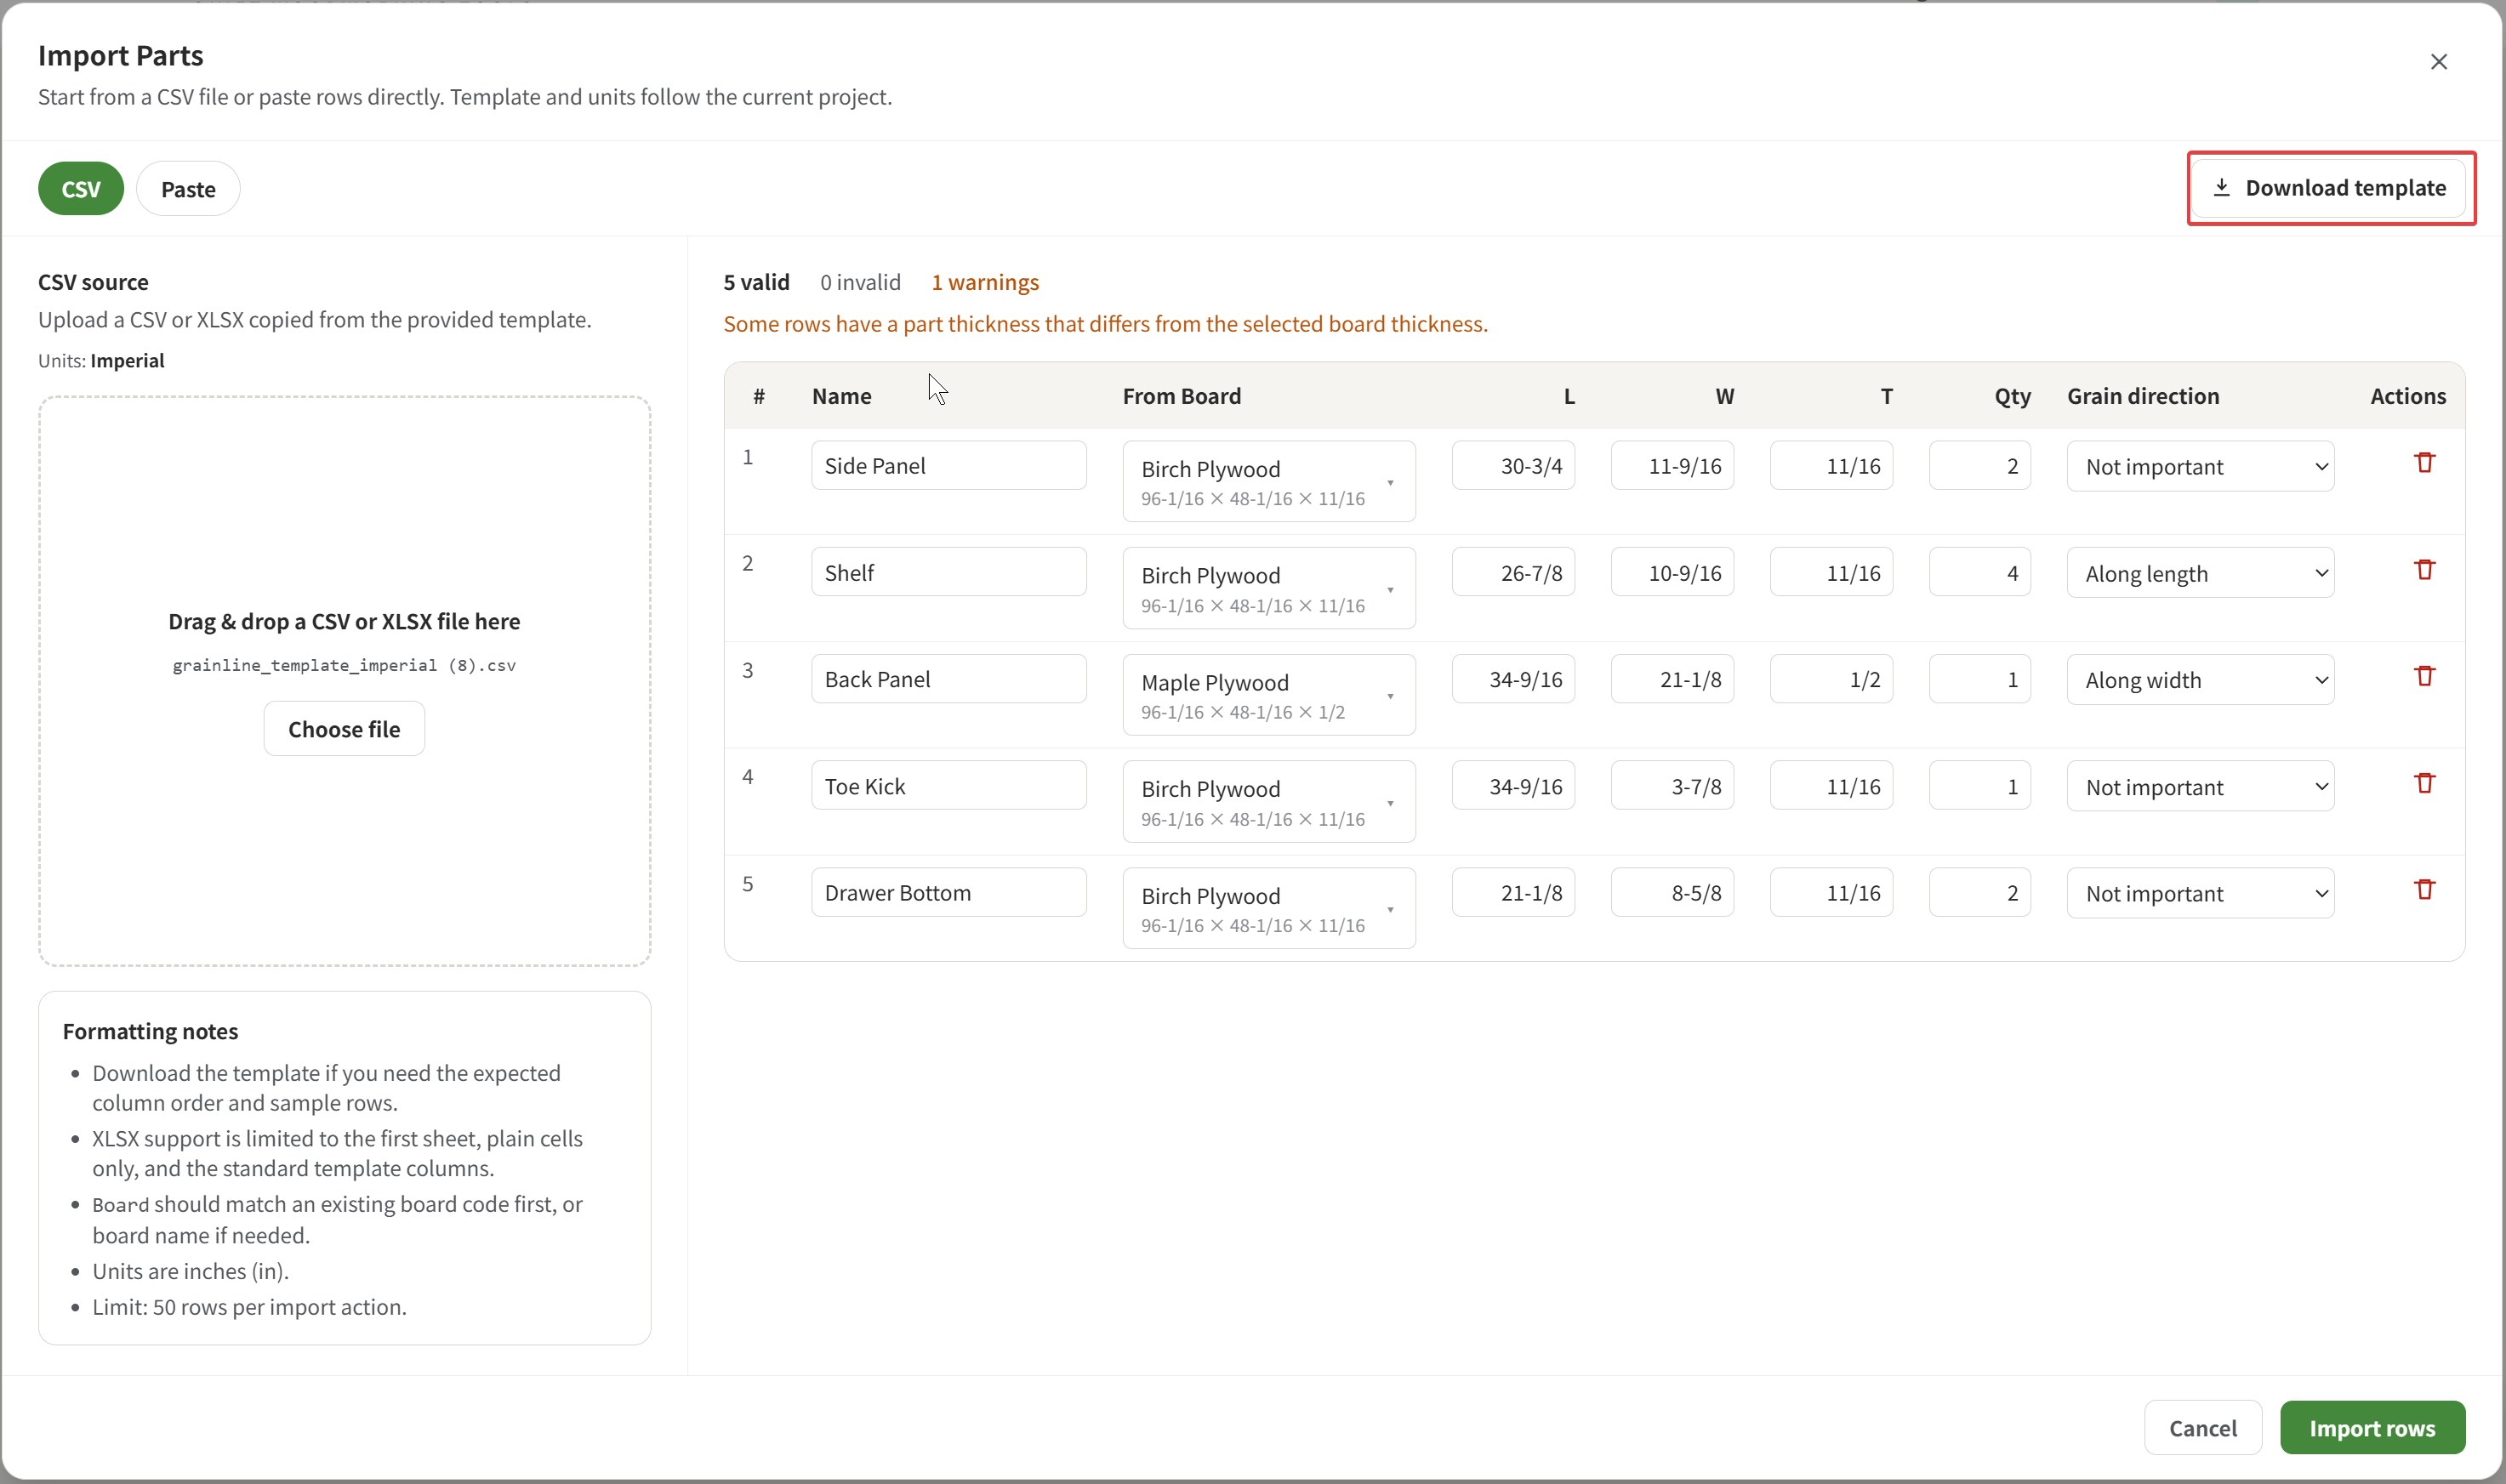
Task: Delete the Shelf row
Action: (2424, 570)
